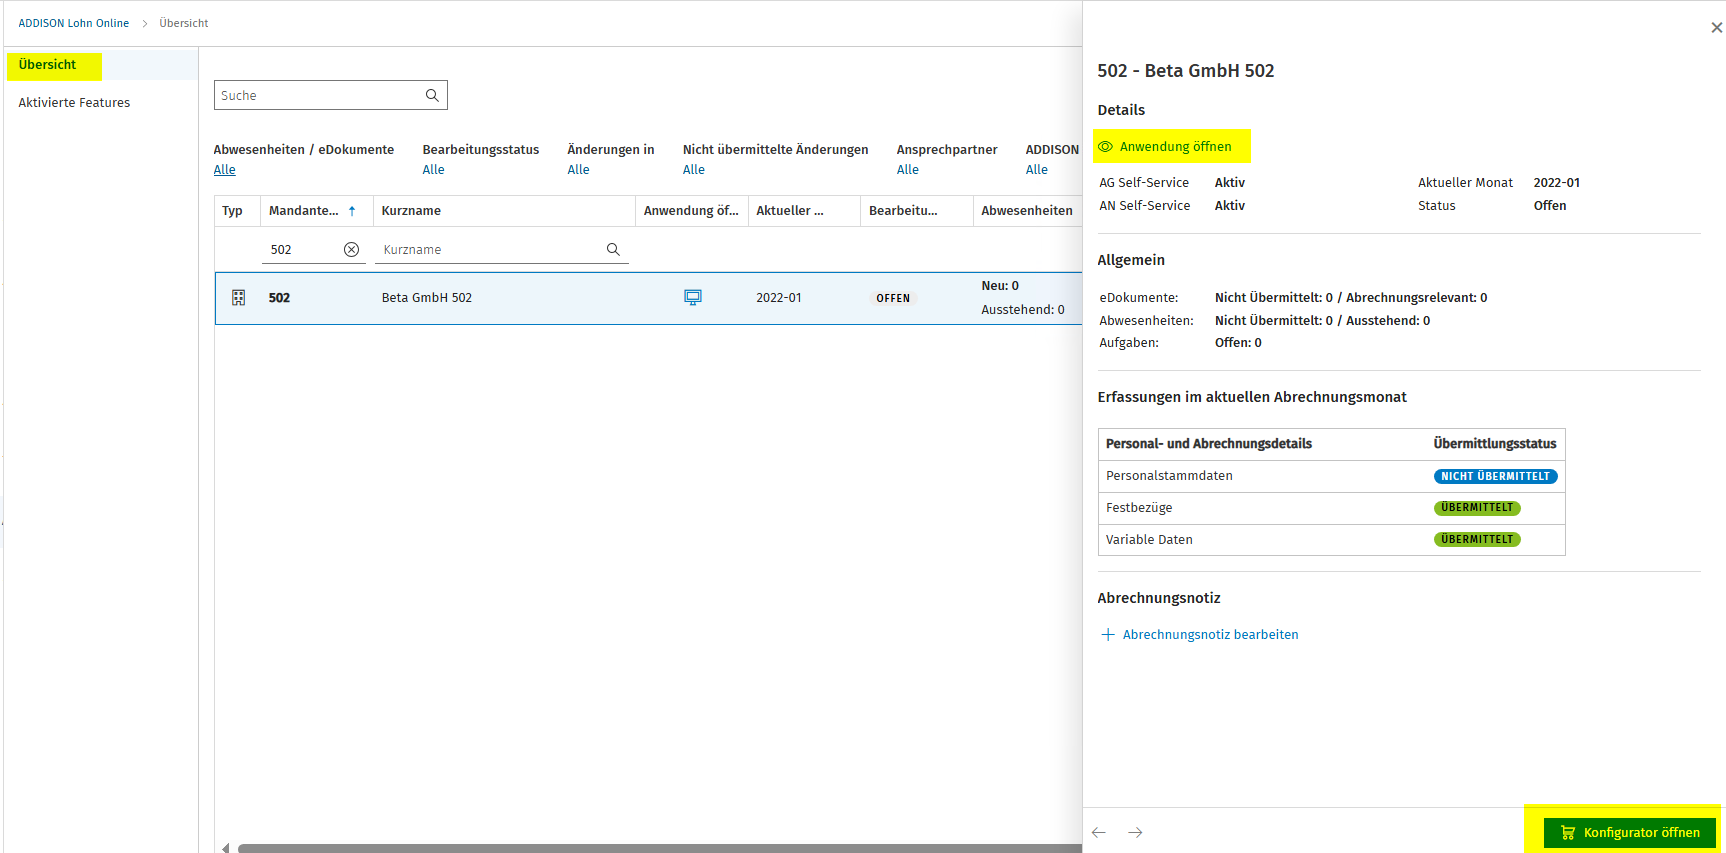Click the Konfigurator öffnen button
Screen dimensions: 1726x853
click(x=1630, y=832)
